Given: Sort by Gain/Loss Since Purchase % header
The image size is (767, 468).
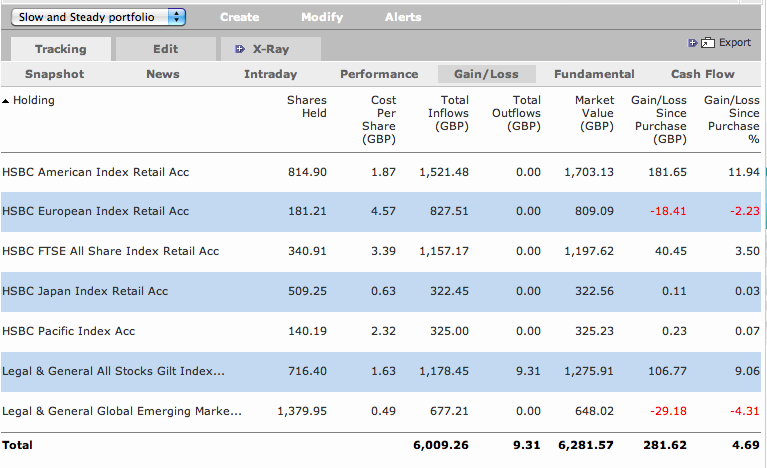Looking at the screenshot, I should (x=732, y=120).
